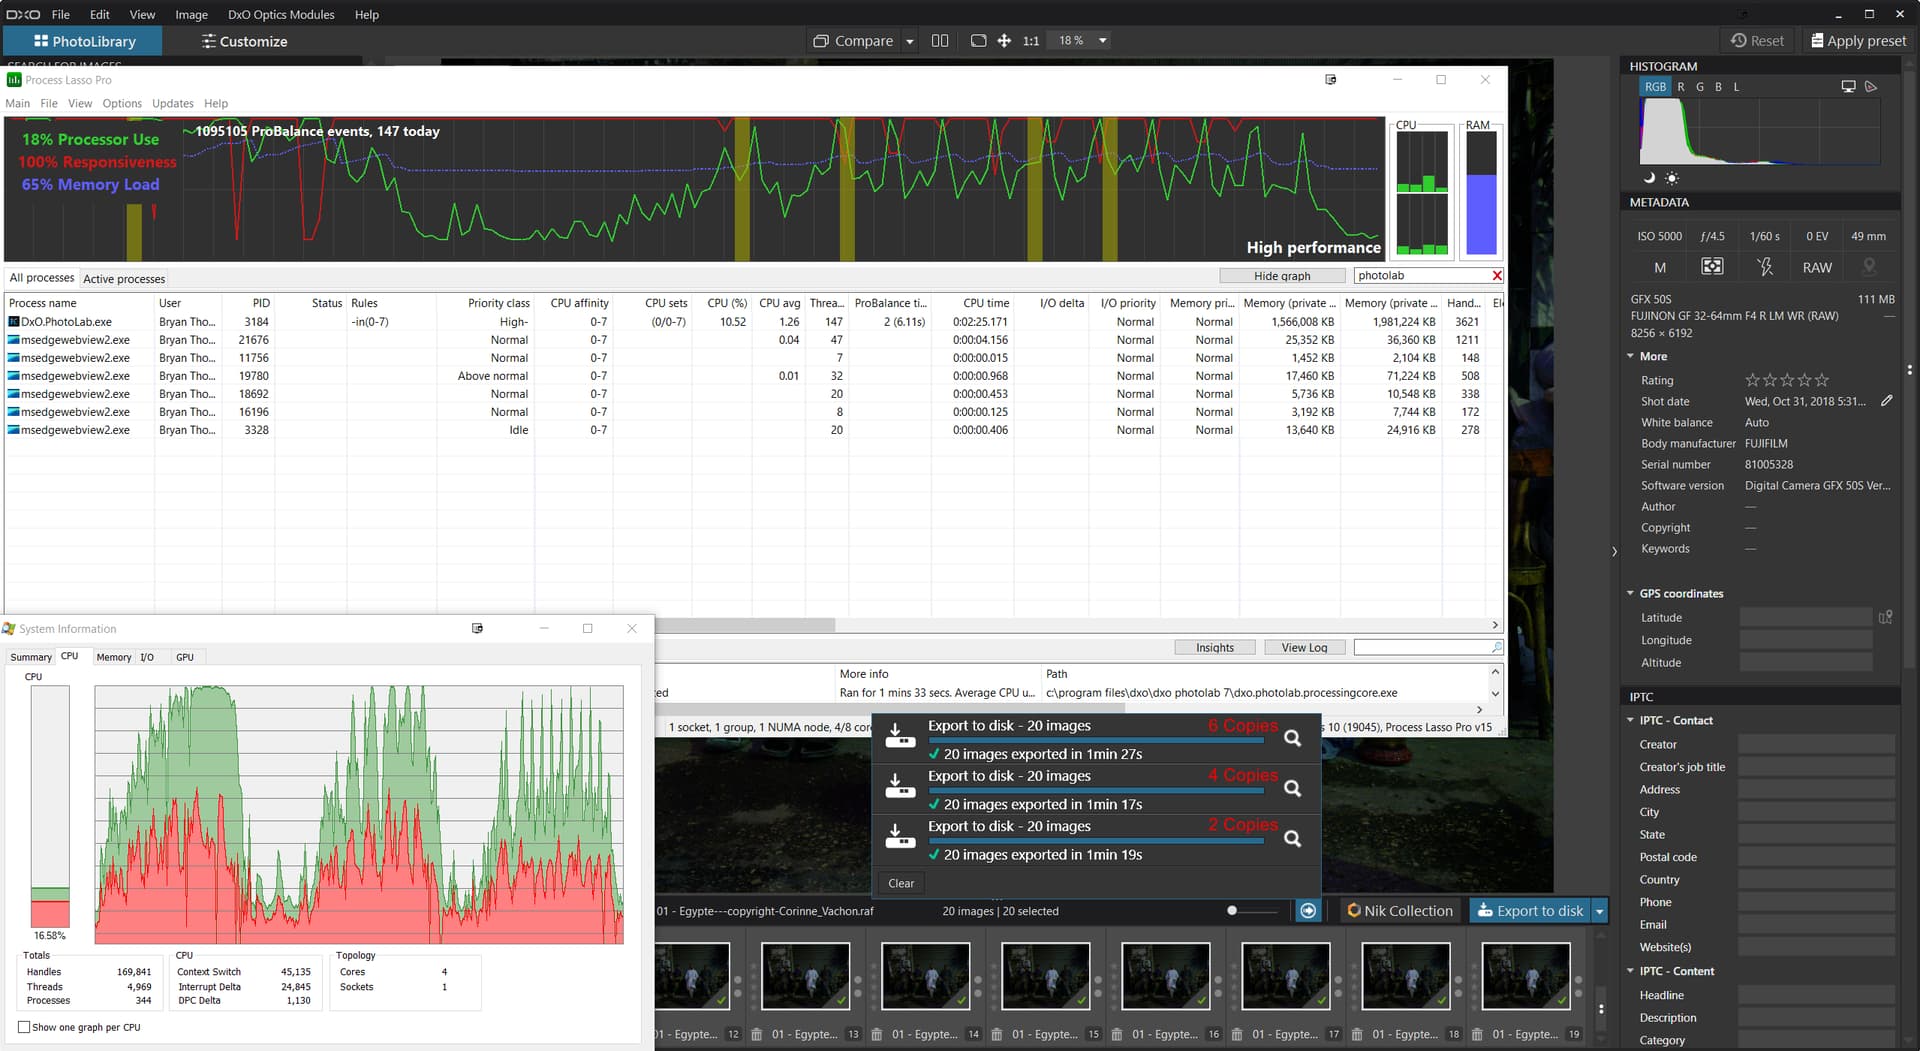
Task: Open the GPU tab in System Information
Action: click(185, 657)
